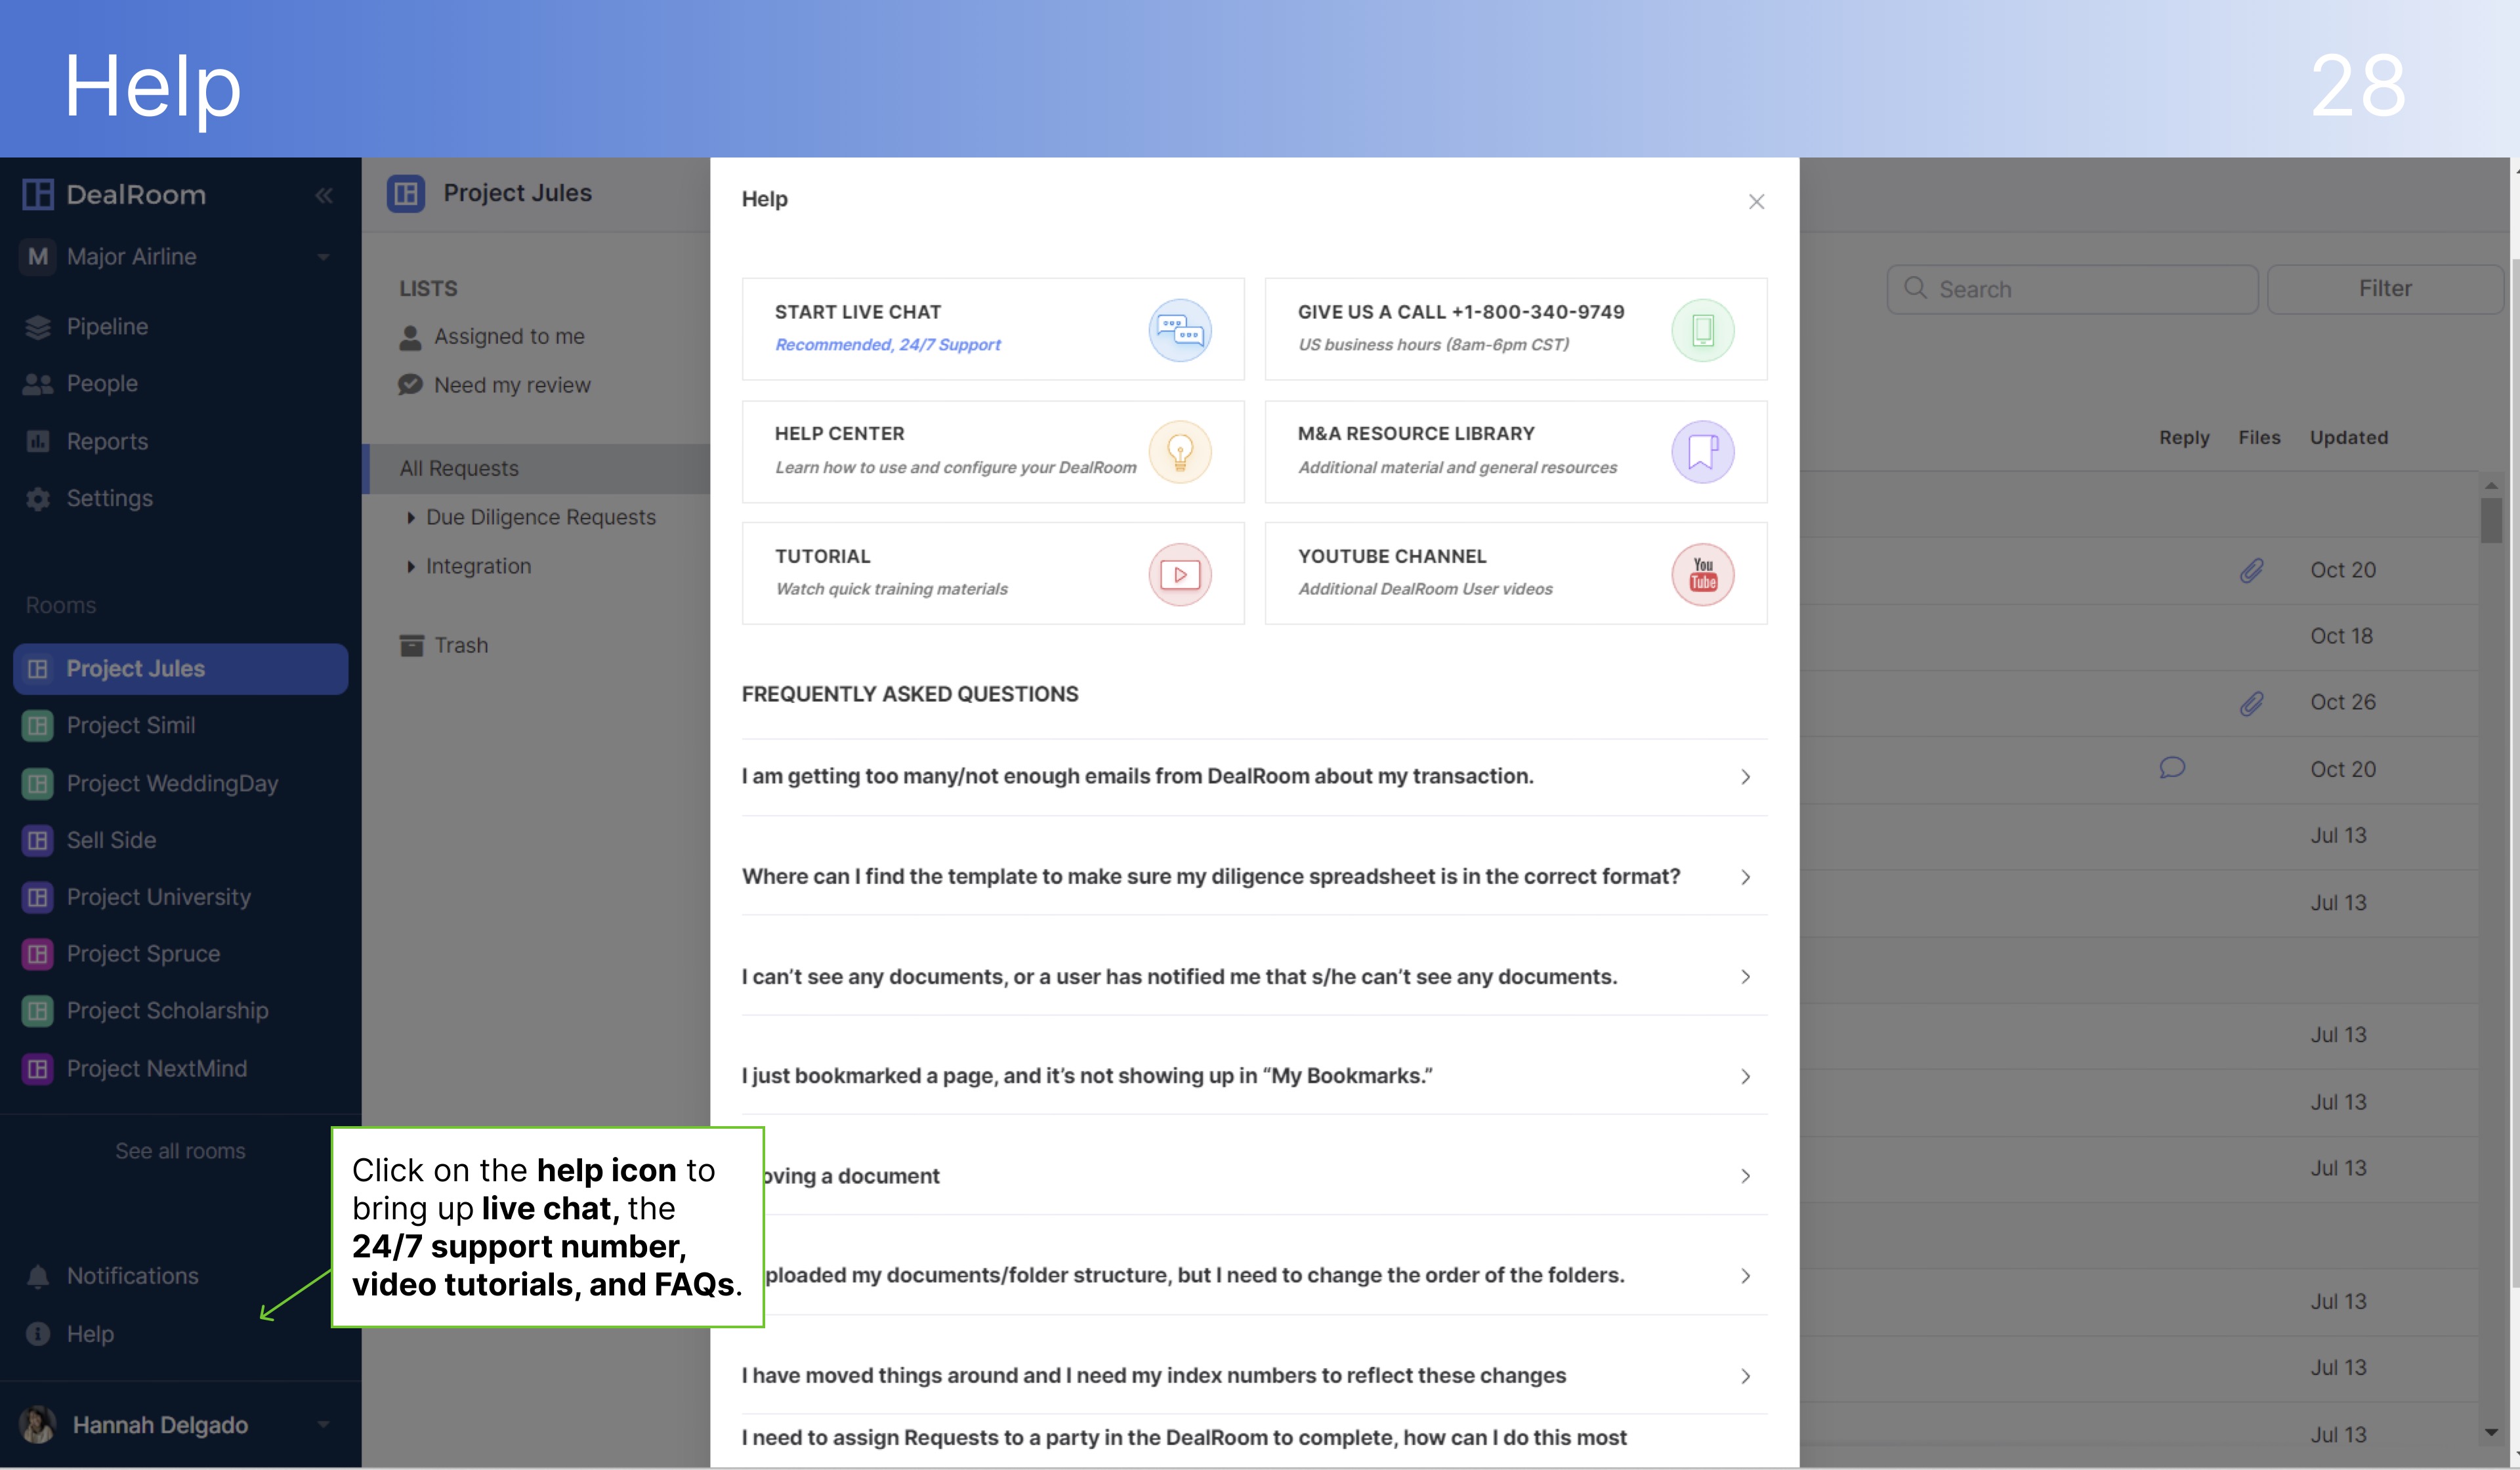This screenshot has height=1470, width=2520.
Task: Click the Filter button in requests view
Action: coord(2383,287)
